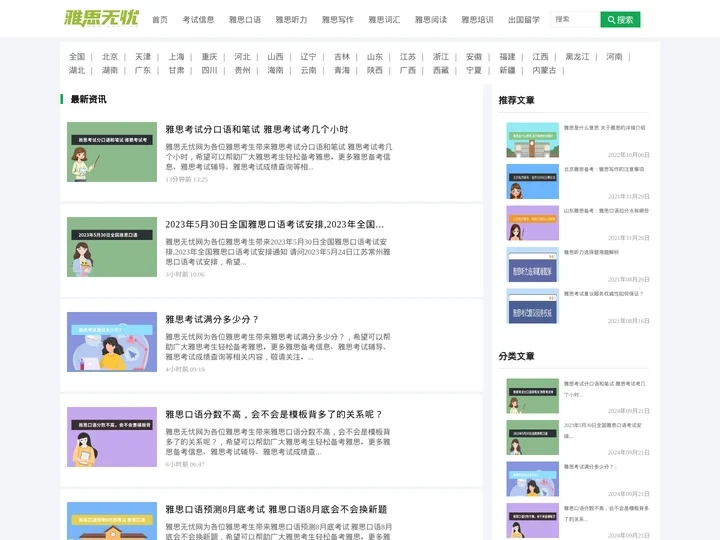Open 分类文章 link 2023年5月30日全国雅思口语考试安排
This screenshot has height=540, width=720.
click(603, 430)
